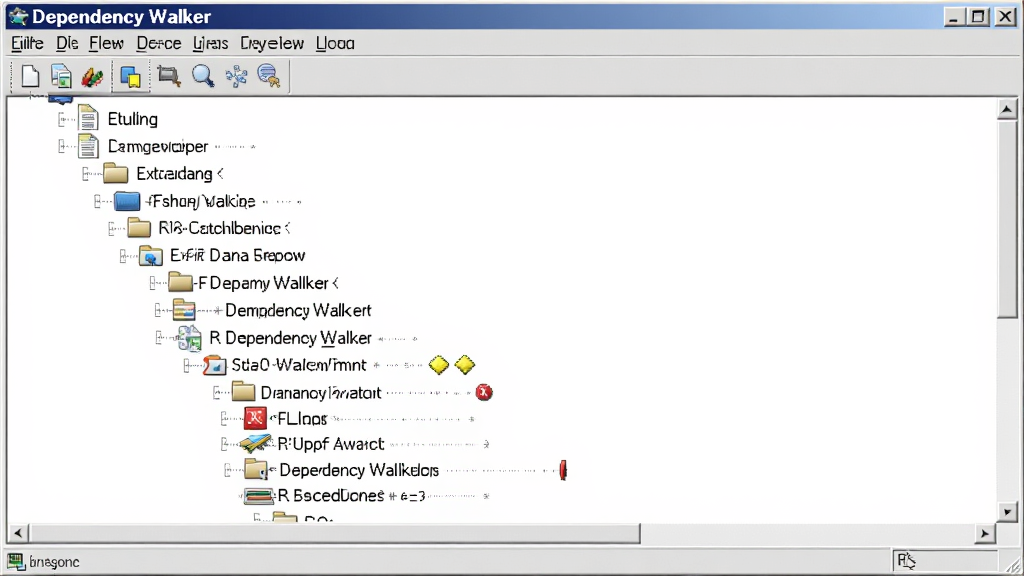1024x576 pixels.
Task: Click the red X icon beside FLlnps
Action: click(255, 418)
